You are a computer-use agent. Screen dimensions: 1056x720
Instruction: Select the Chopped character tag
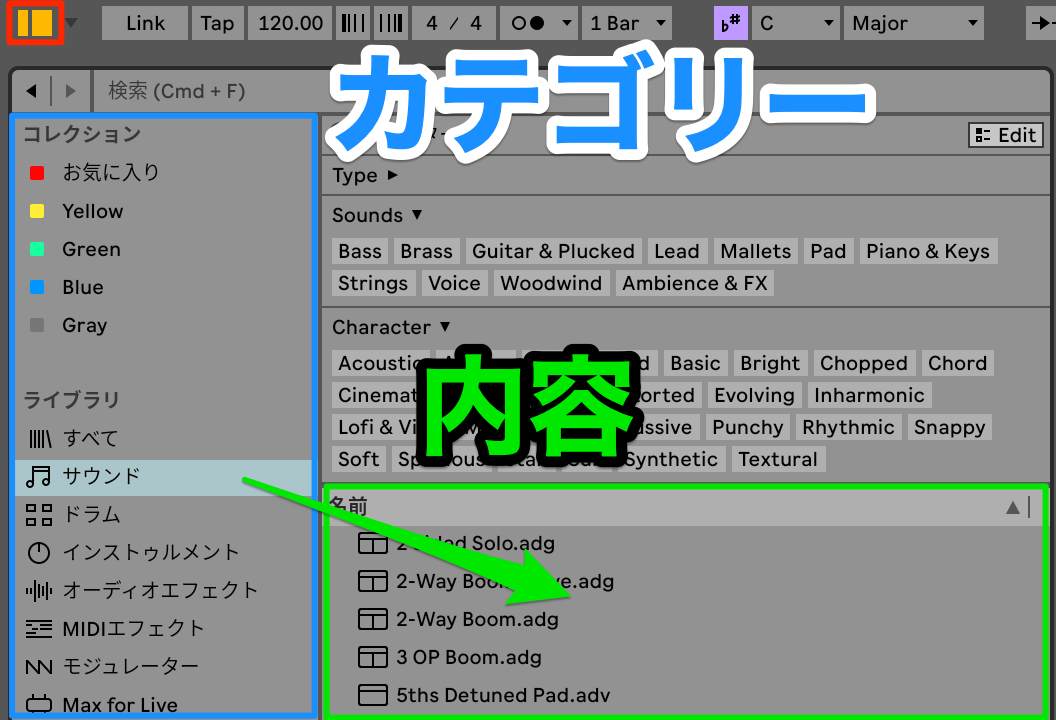864,363
